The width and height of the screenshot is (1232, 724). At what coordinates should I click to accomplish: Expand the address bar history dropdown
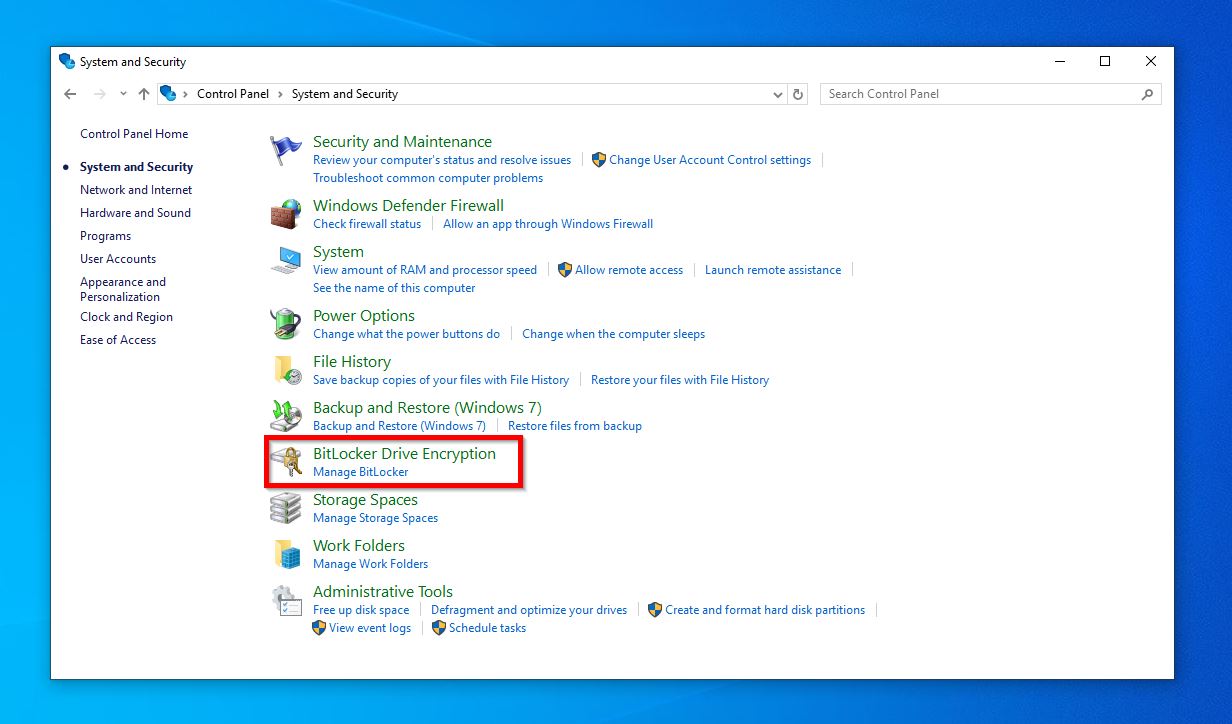tap(779, 94)
